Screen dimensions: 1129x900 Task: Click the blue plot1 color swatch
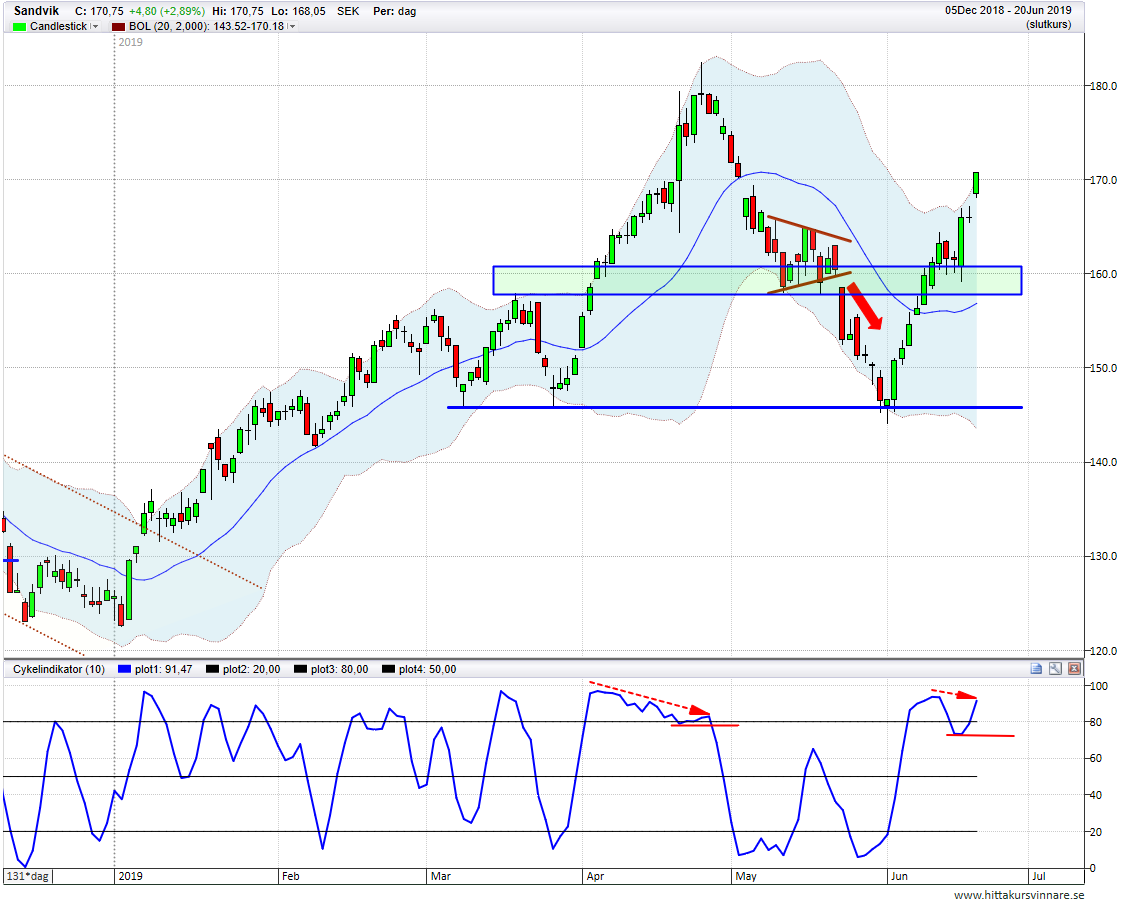click(125, 670)
